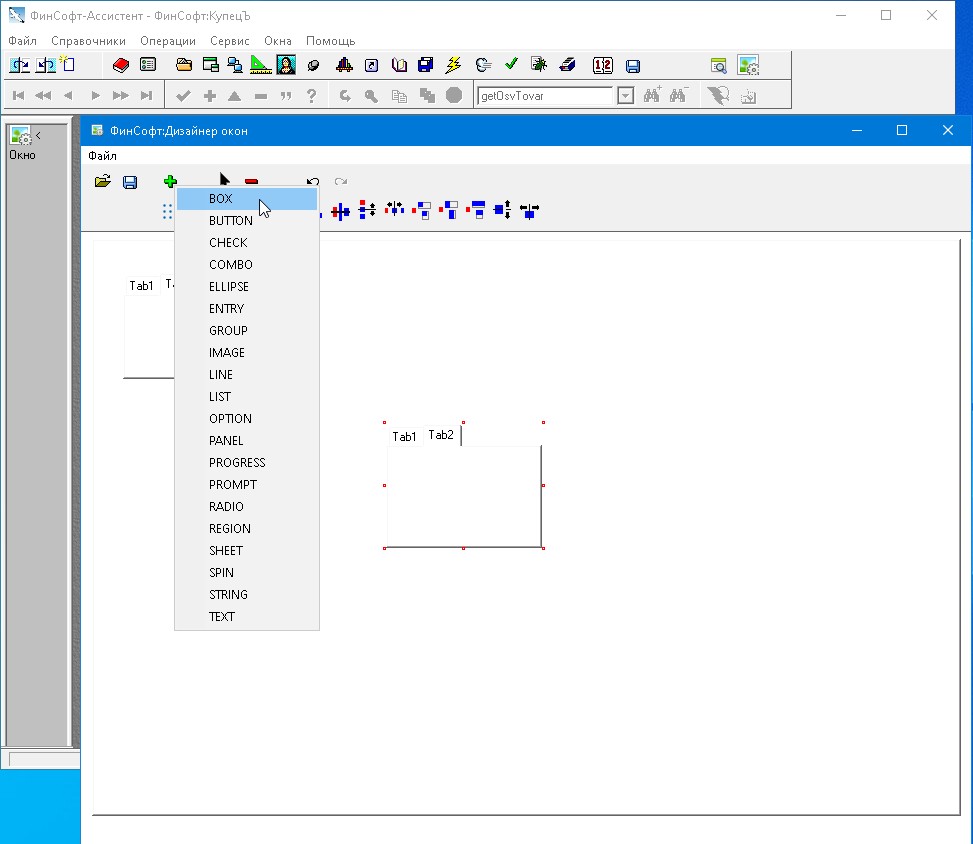The height and width of the screenshot is (844, 973).
Task: Choose RADIO from the control list
Action: point(226,507)
